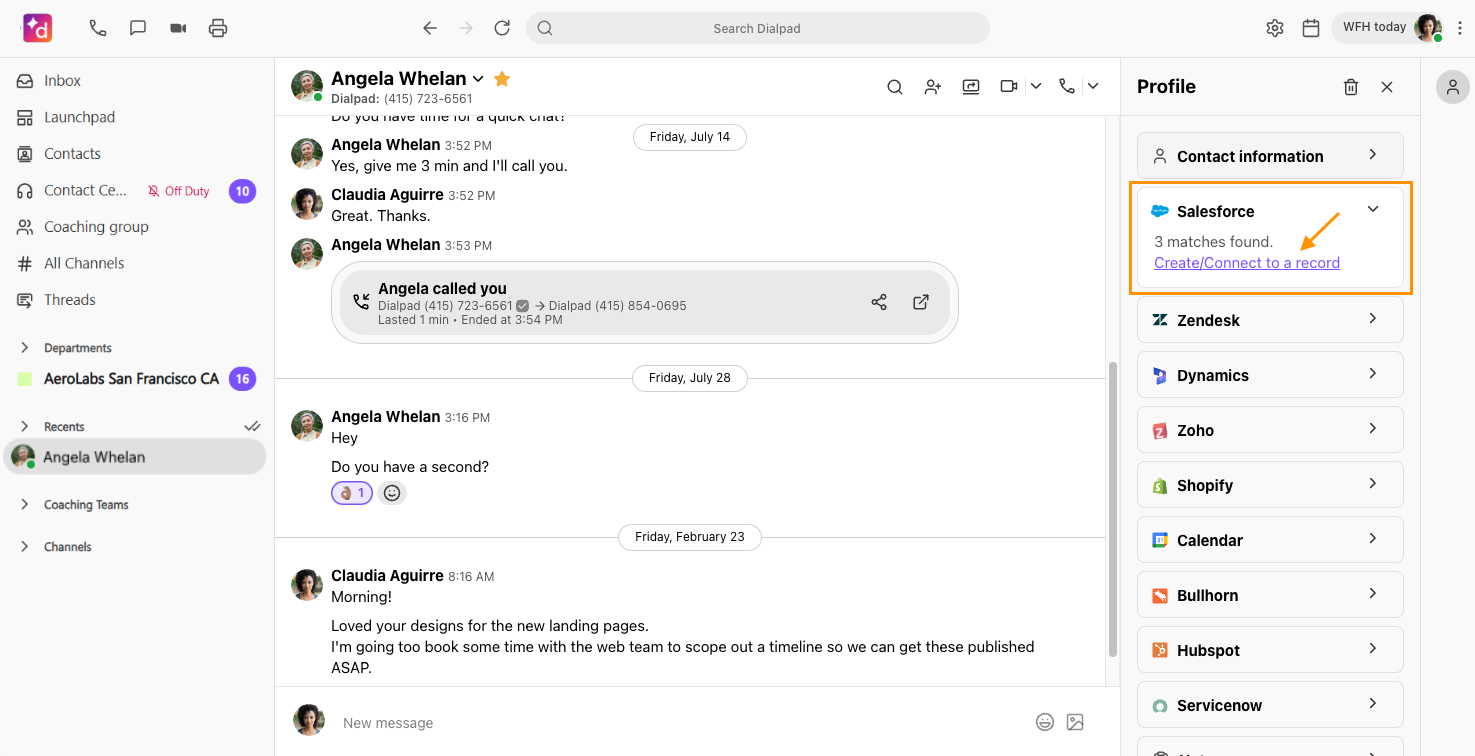This screenshot has height=756, width=1475.
Task: Attach an image in message box
Action: [x=1075, y=722]
